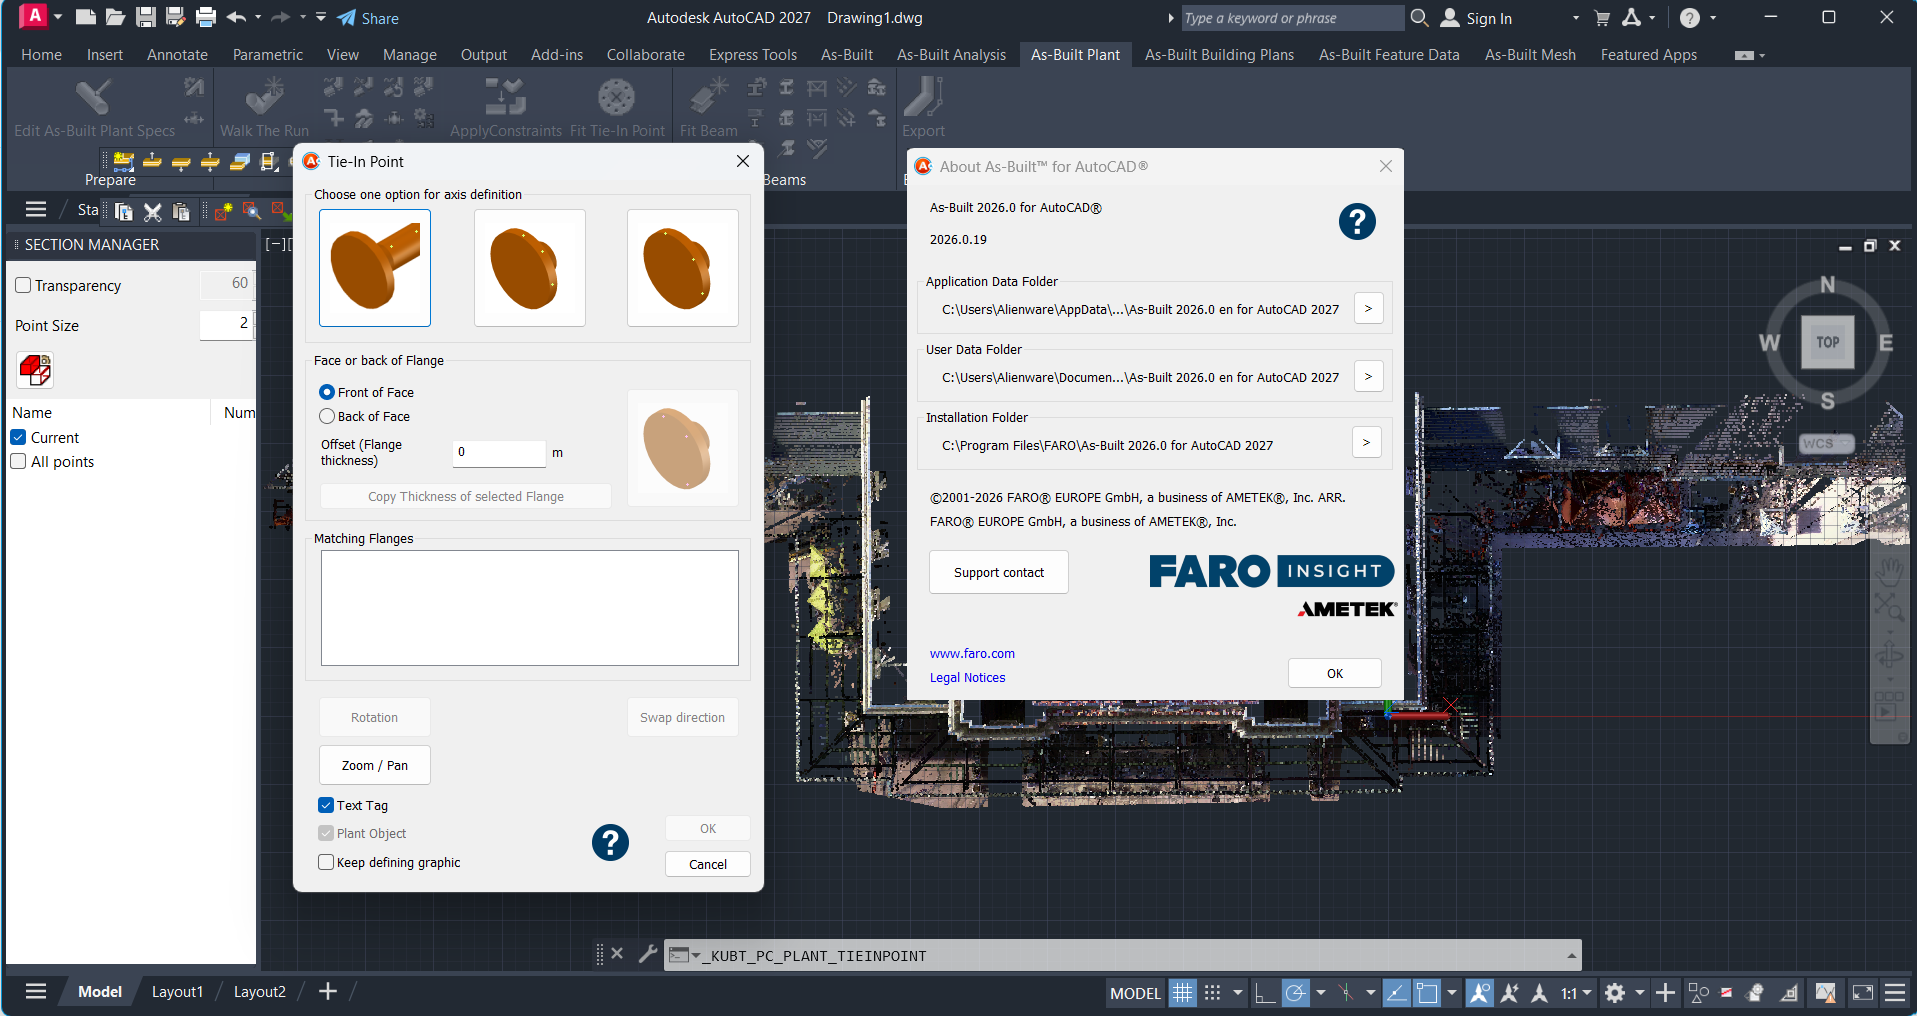
Task: Click the Point Size value field
Action: coord(226,324)
